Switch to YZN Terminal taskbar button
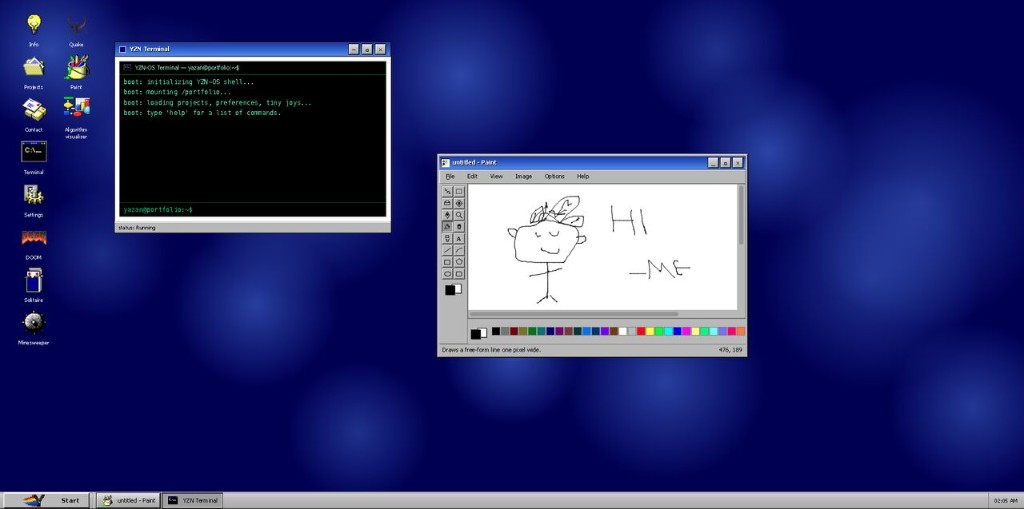The image size is (1024, 509). coord(192,501)
